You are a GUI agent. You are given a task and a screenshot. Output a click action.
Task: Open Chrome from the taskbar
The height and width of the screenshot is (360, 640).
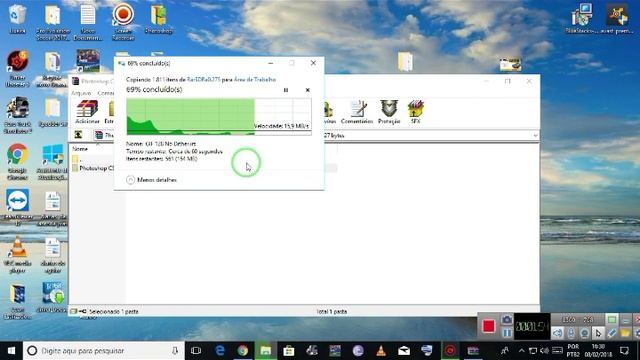click(x=243, y=351)
